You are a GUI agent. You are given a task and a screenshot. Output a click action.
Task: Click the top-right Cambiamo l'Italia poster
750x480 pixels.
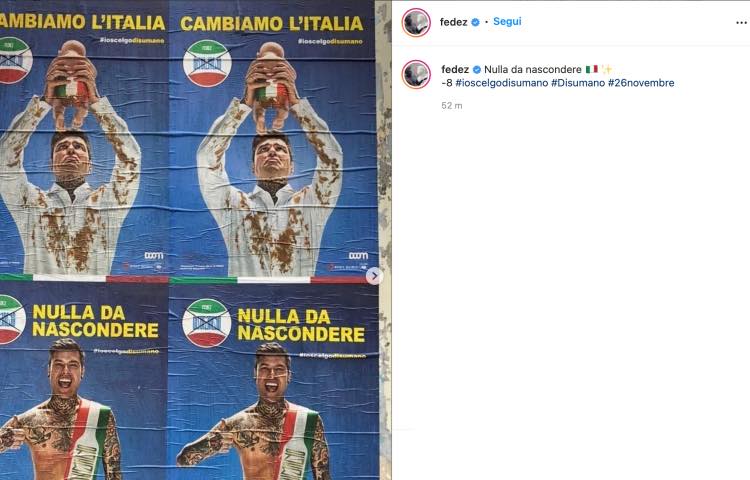273,142
